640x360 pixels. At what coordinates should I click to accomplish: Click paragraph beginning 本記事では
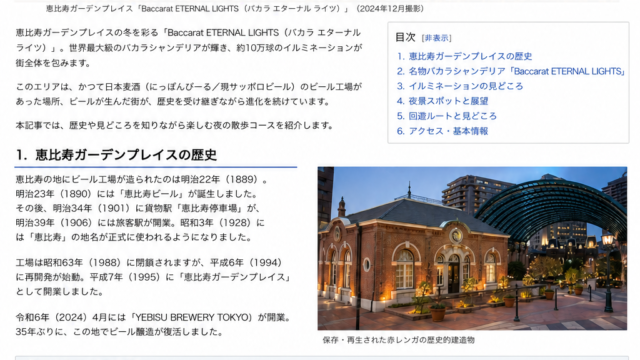(175, 125)
